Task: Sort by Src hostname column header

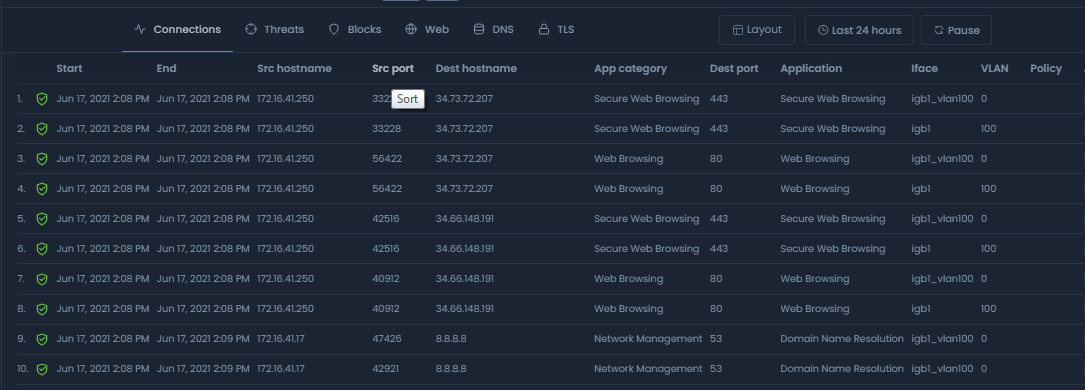Action: click(294, 68)
